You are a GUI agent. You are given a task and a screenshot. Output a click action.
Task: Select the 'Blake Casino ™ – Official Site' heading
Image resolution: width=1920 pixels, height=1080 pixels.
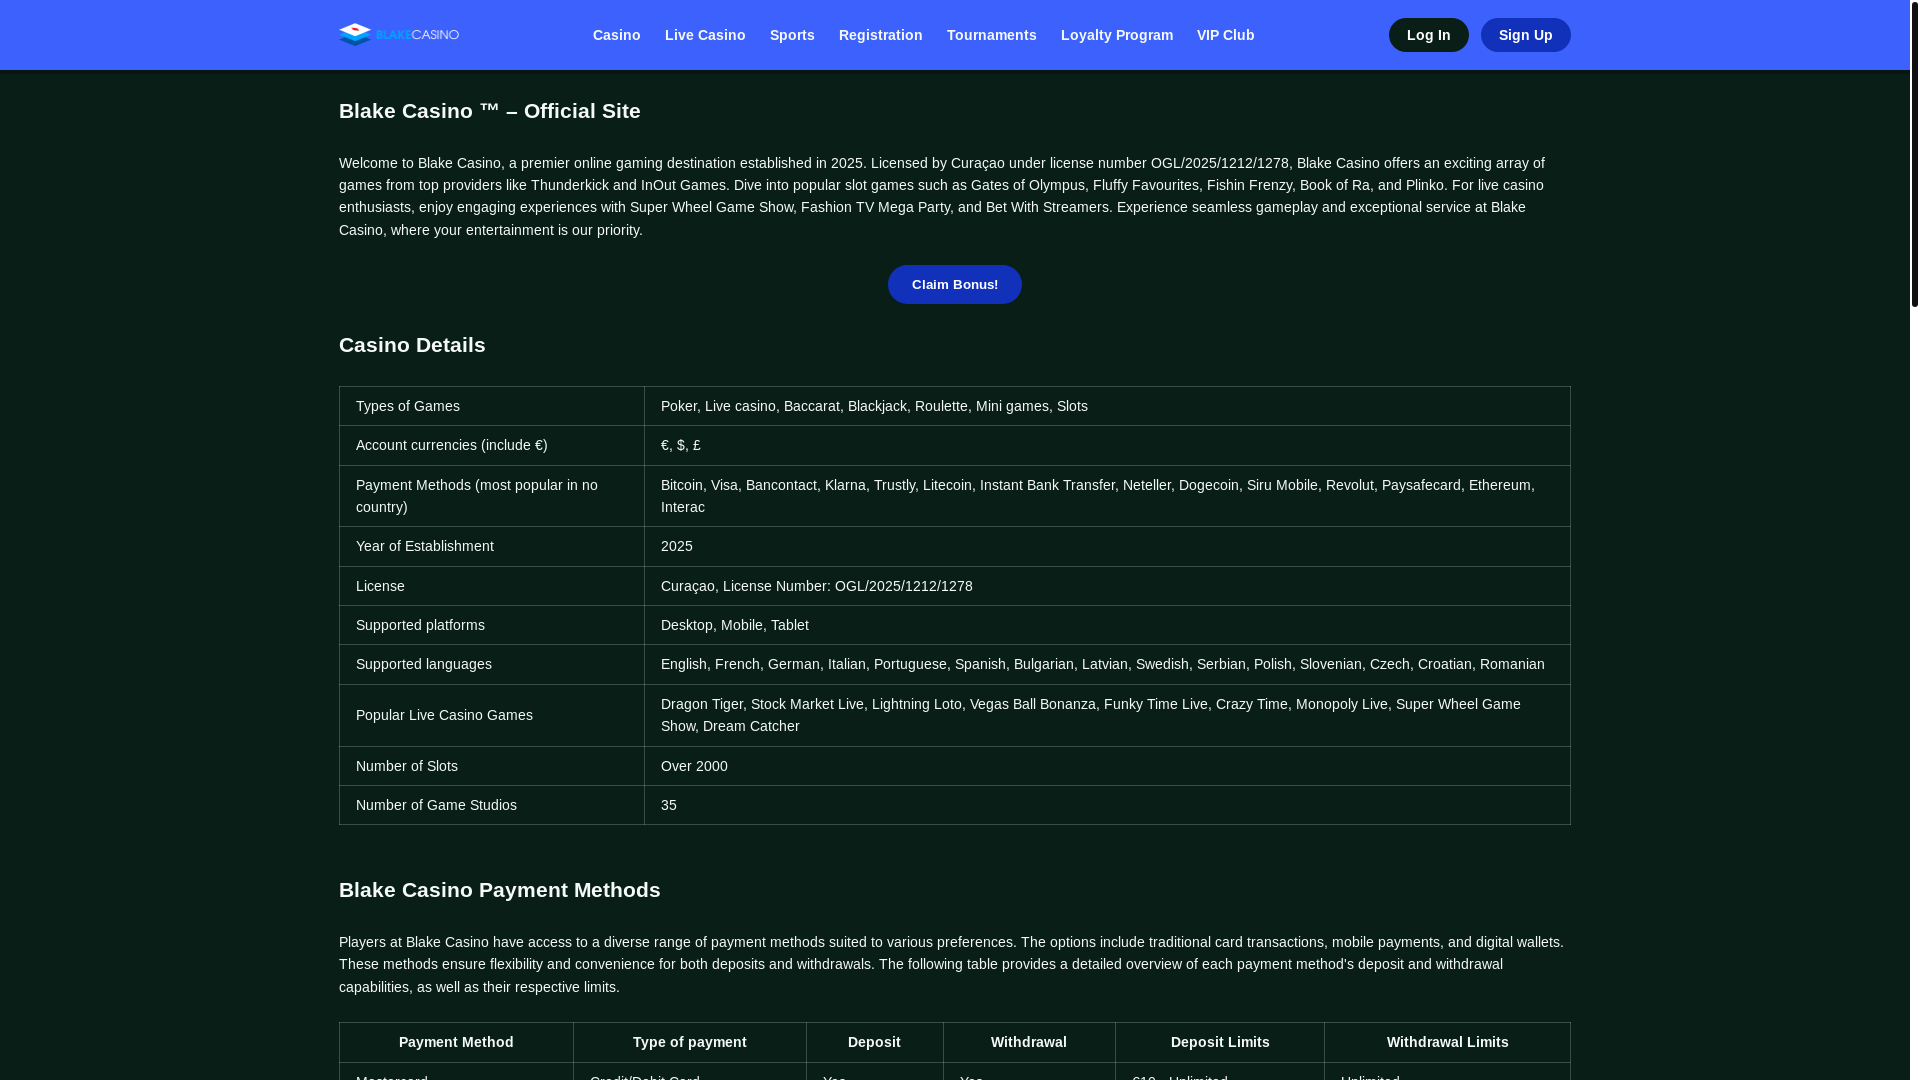pyautogui.click(x=490, y=111)
